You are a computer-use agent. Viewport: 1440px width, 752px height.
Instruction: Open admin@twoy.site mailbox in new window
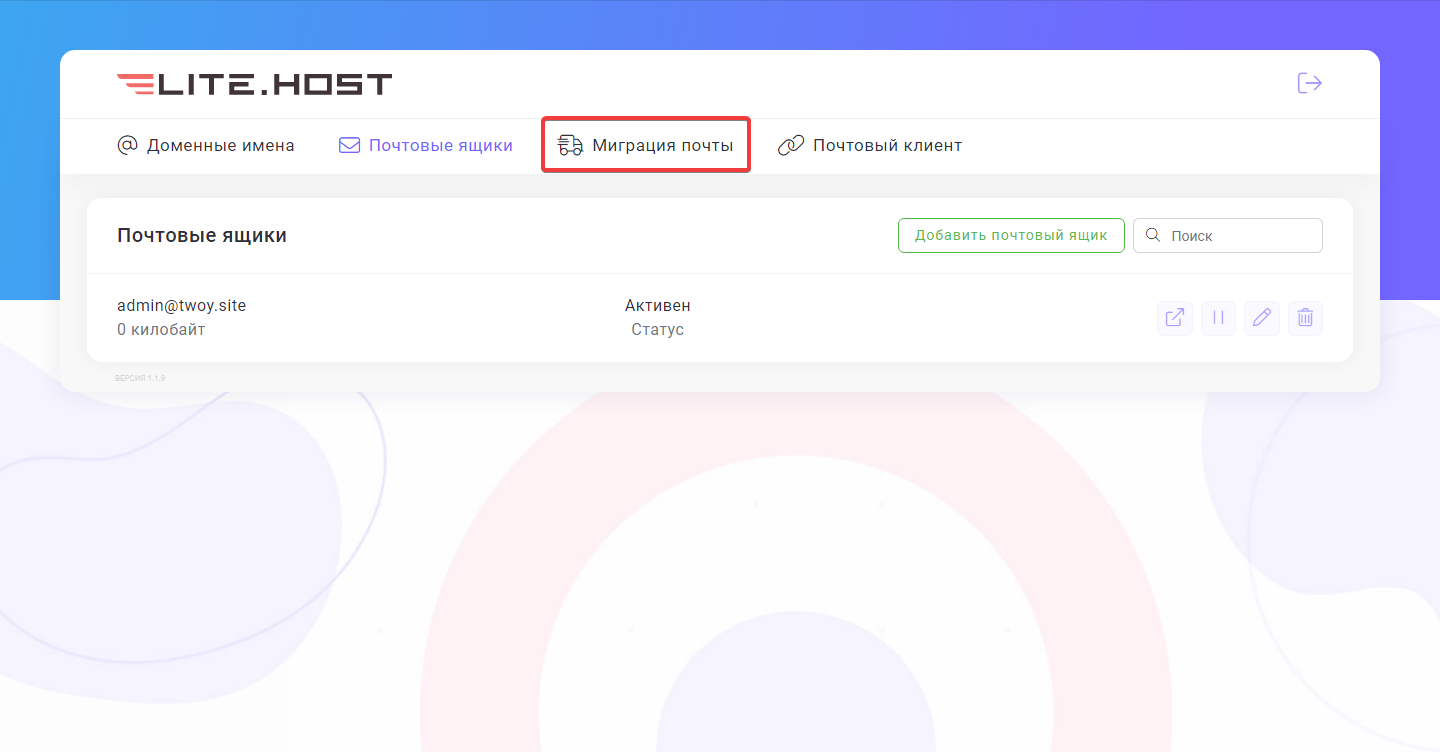(1175, 318)
